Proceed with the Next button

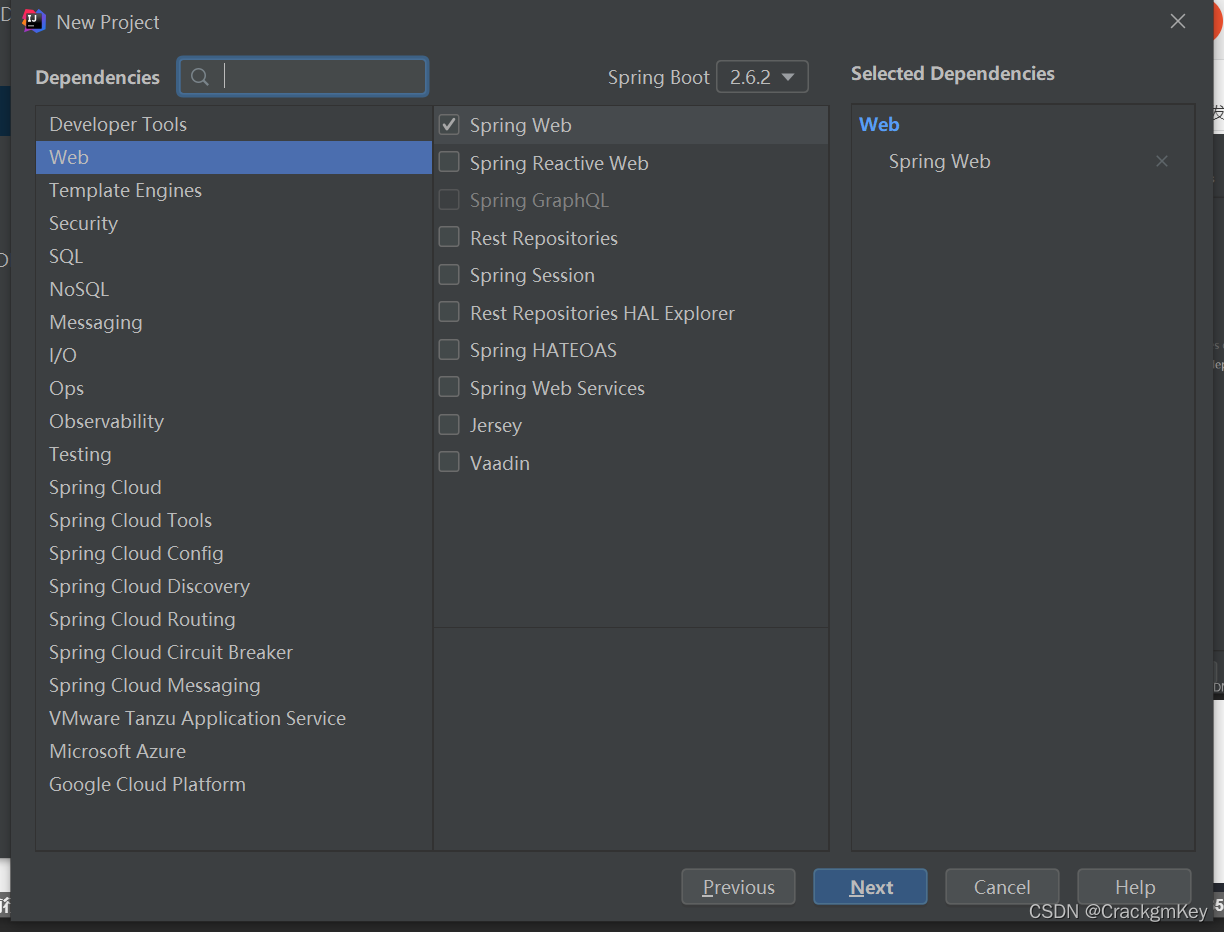pyautogui.click(x=870, y=887)
